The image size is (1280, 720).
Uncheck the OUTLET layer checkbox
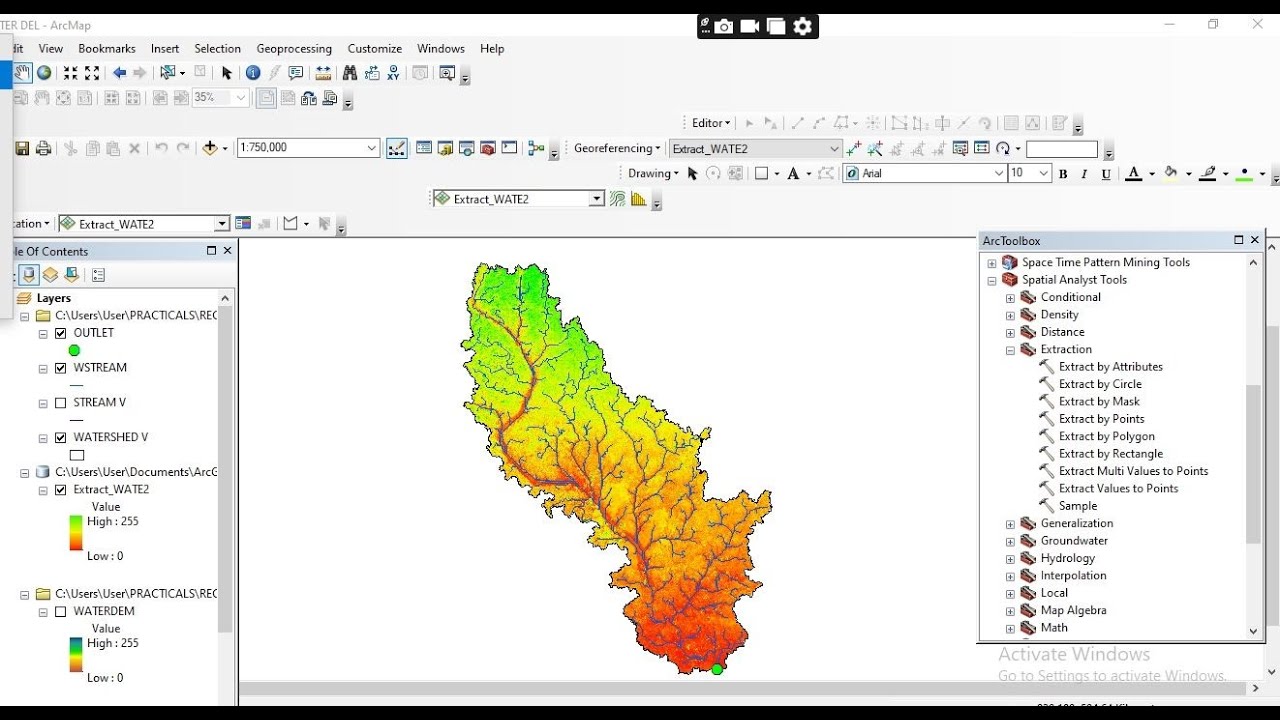pyautogui.click(x=61, y=333)
